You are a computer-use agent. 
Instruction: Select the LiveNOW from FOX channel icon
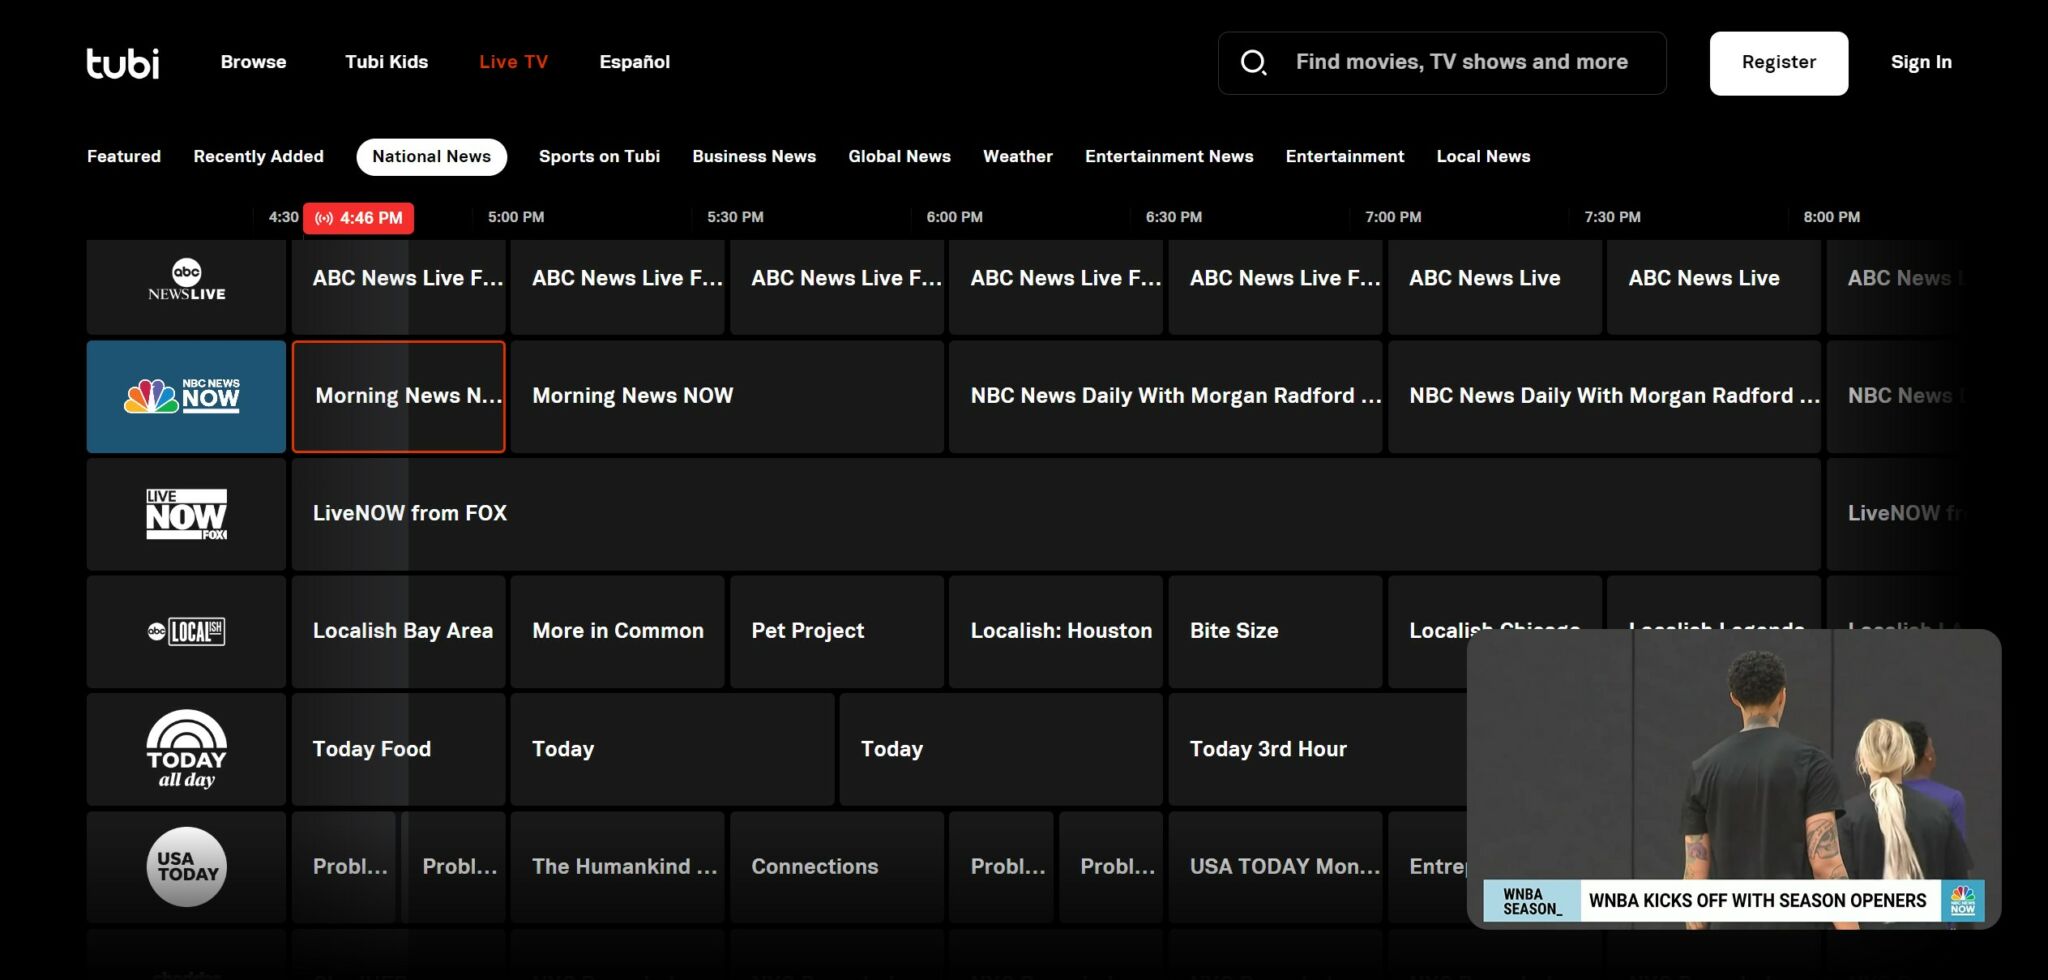tap(185, 513)
